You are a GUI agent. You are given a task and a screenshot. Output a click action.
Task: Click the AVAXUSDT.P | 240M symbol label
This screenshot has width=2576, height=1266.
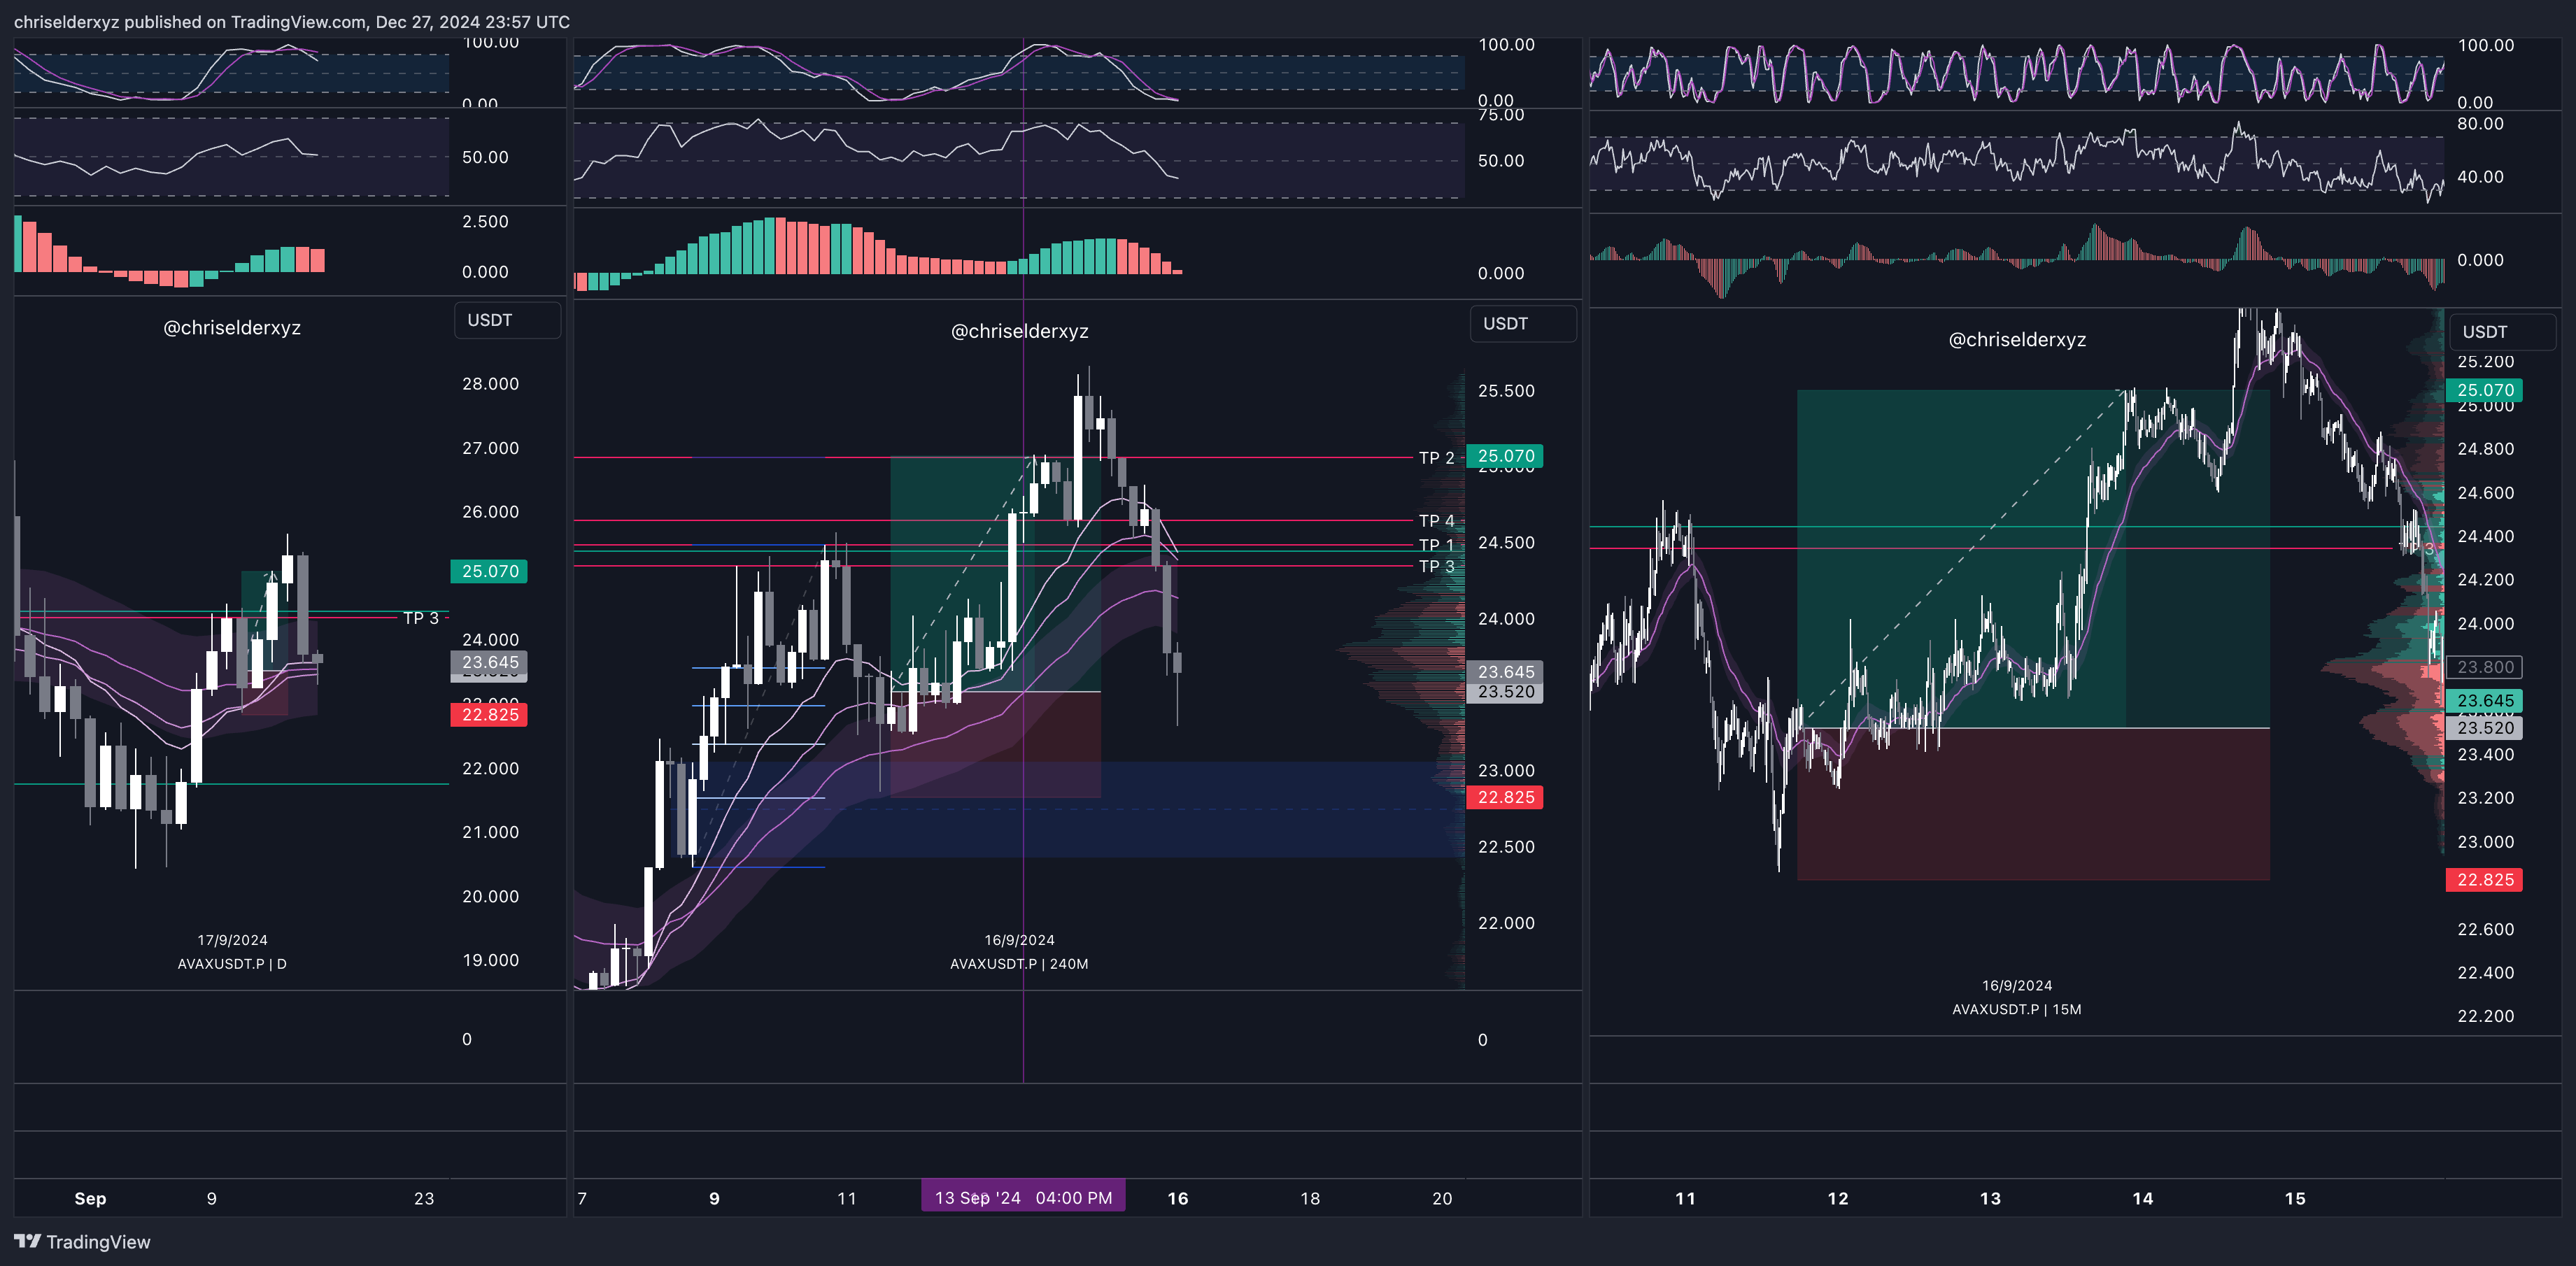[x=1018, y=964]
